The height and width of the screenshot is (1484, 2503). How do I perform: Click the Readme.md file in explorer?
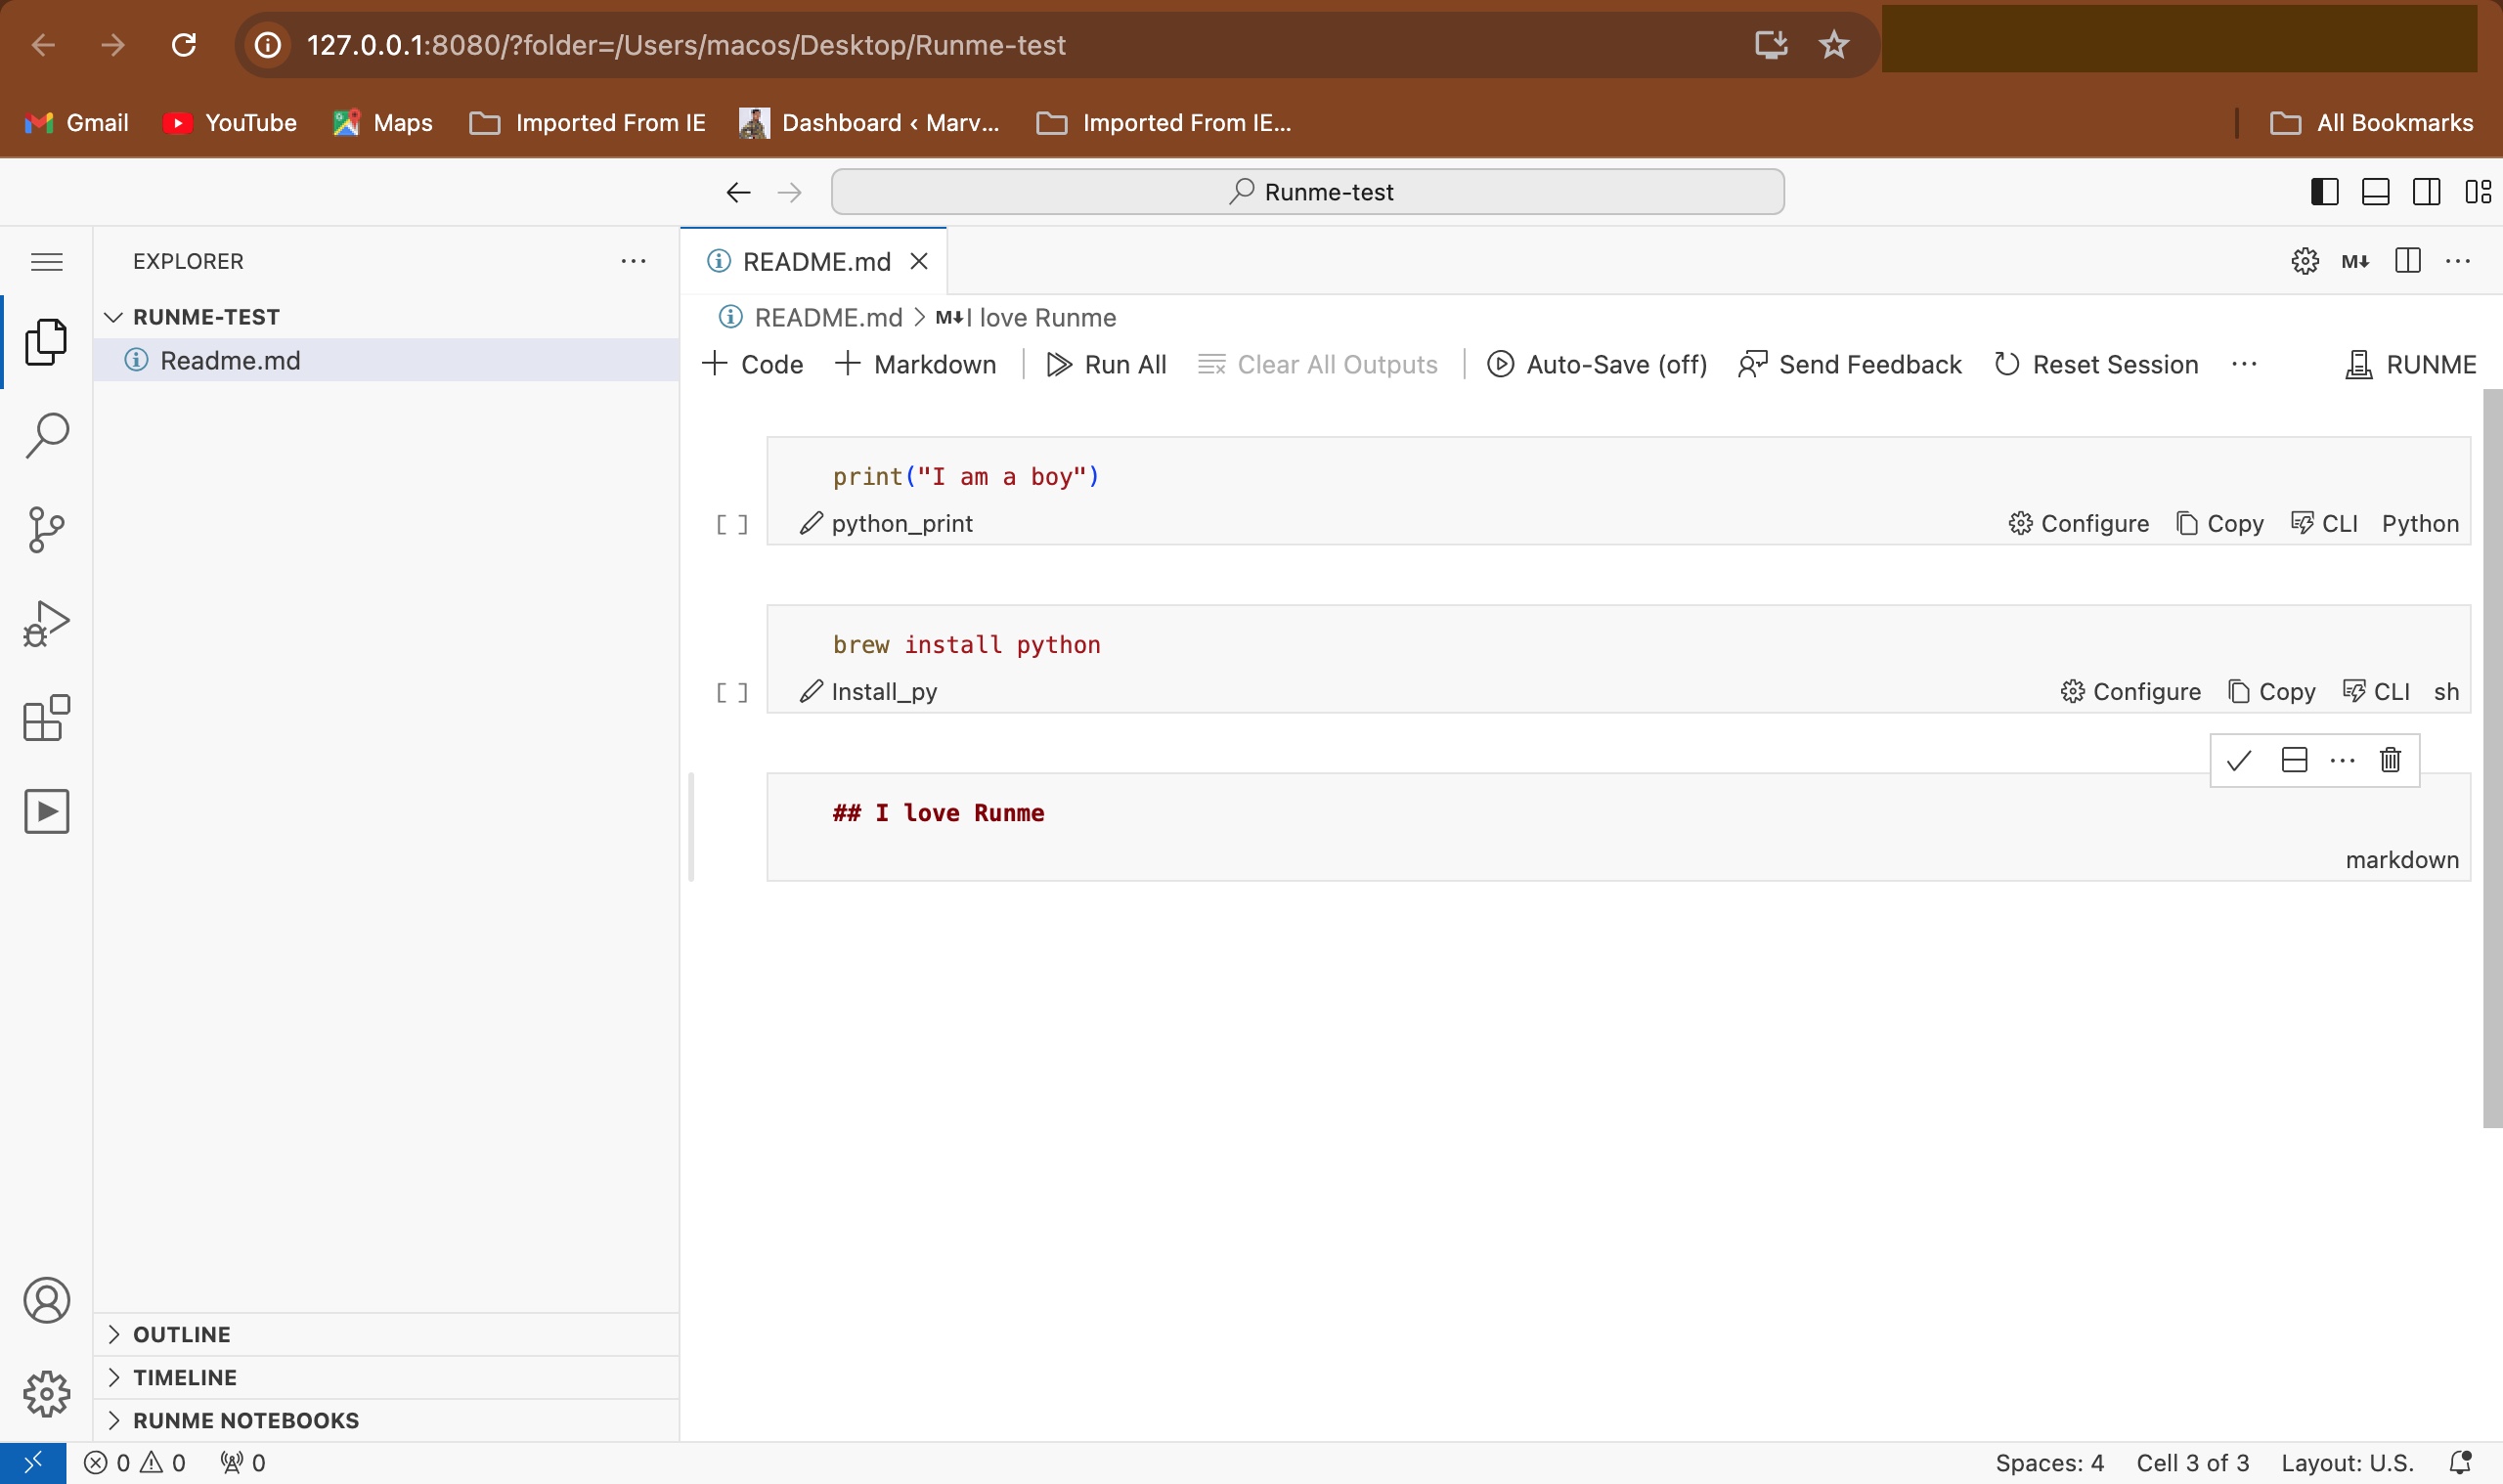230,361
